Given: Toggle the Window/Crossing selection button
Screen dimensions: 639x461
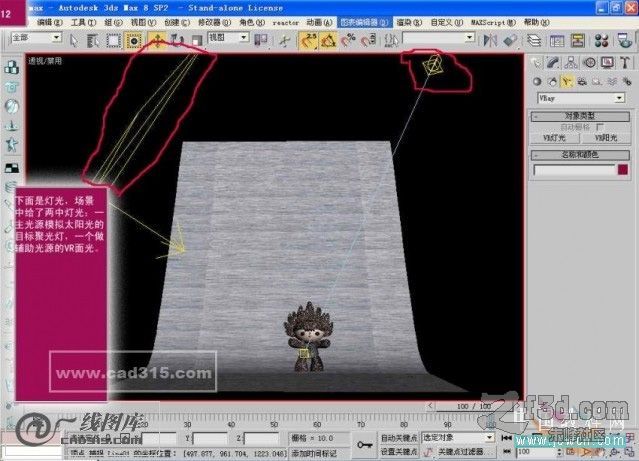Looking at the screenshot, I should [x=134, y=40].
